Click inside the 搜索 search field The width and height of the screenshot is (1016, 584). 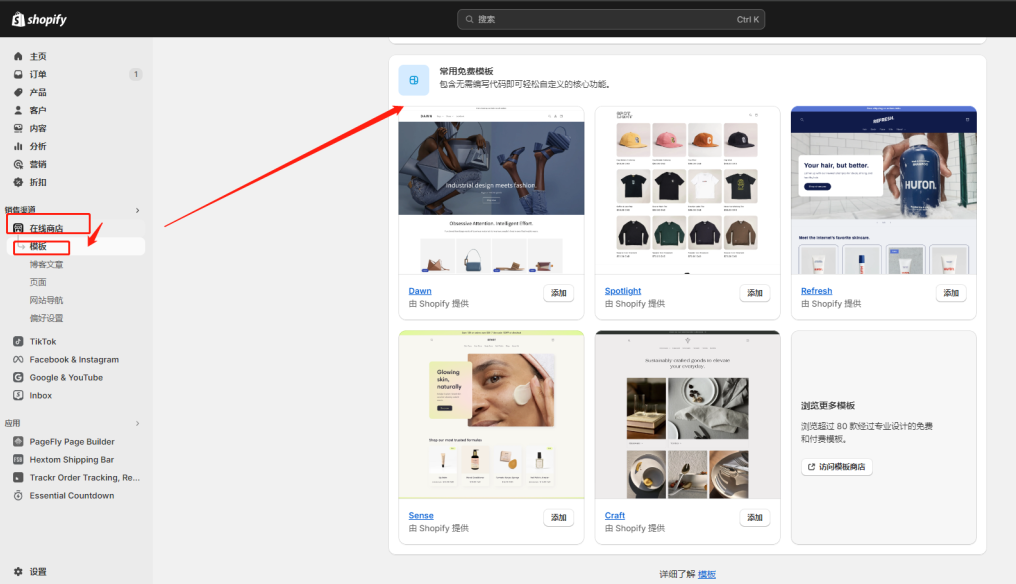(x=610, y=18)
